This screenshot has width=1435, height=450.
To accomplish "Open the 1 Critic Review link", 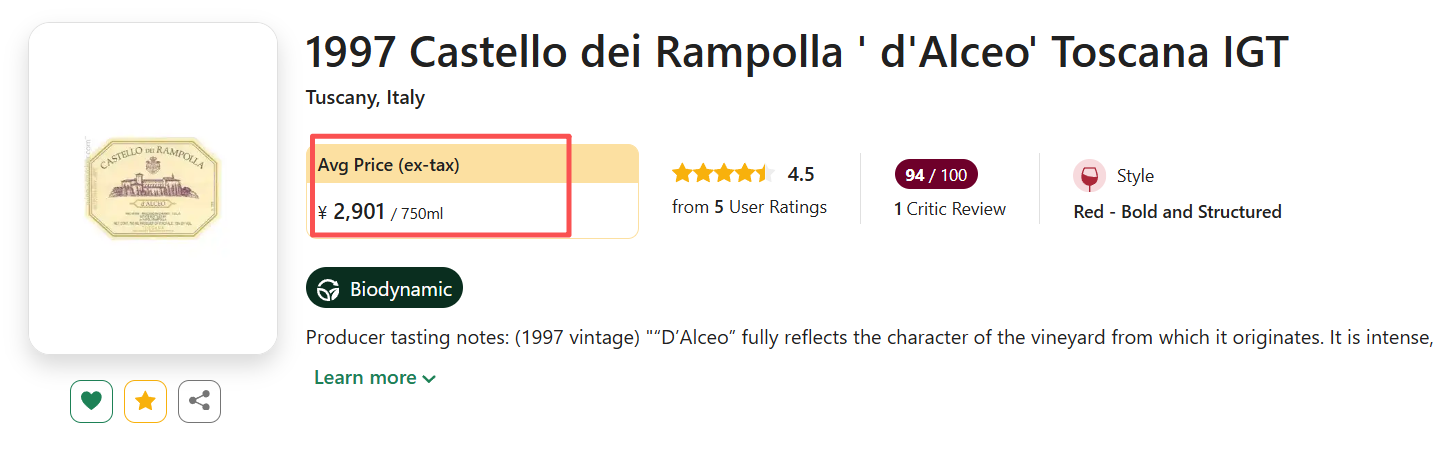I will (x=949, y=209).
